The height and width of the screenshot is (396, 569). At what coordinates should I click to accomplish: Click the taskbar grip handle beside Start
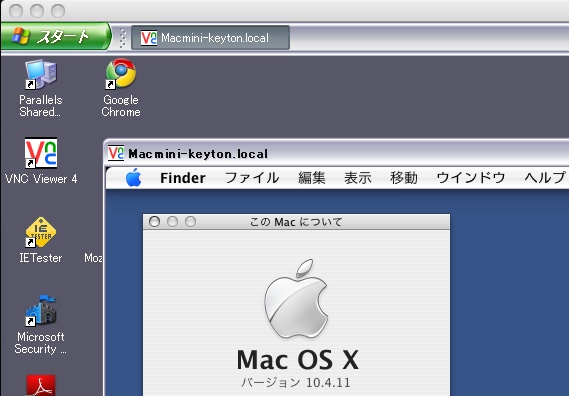coord(122,37)
